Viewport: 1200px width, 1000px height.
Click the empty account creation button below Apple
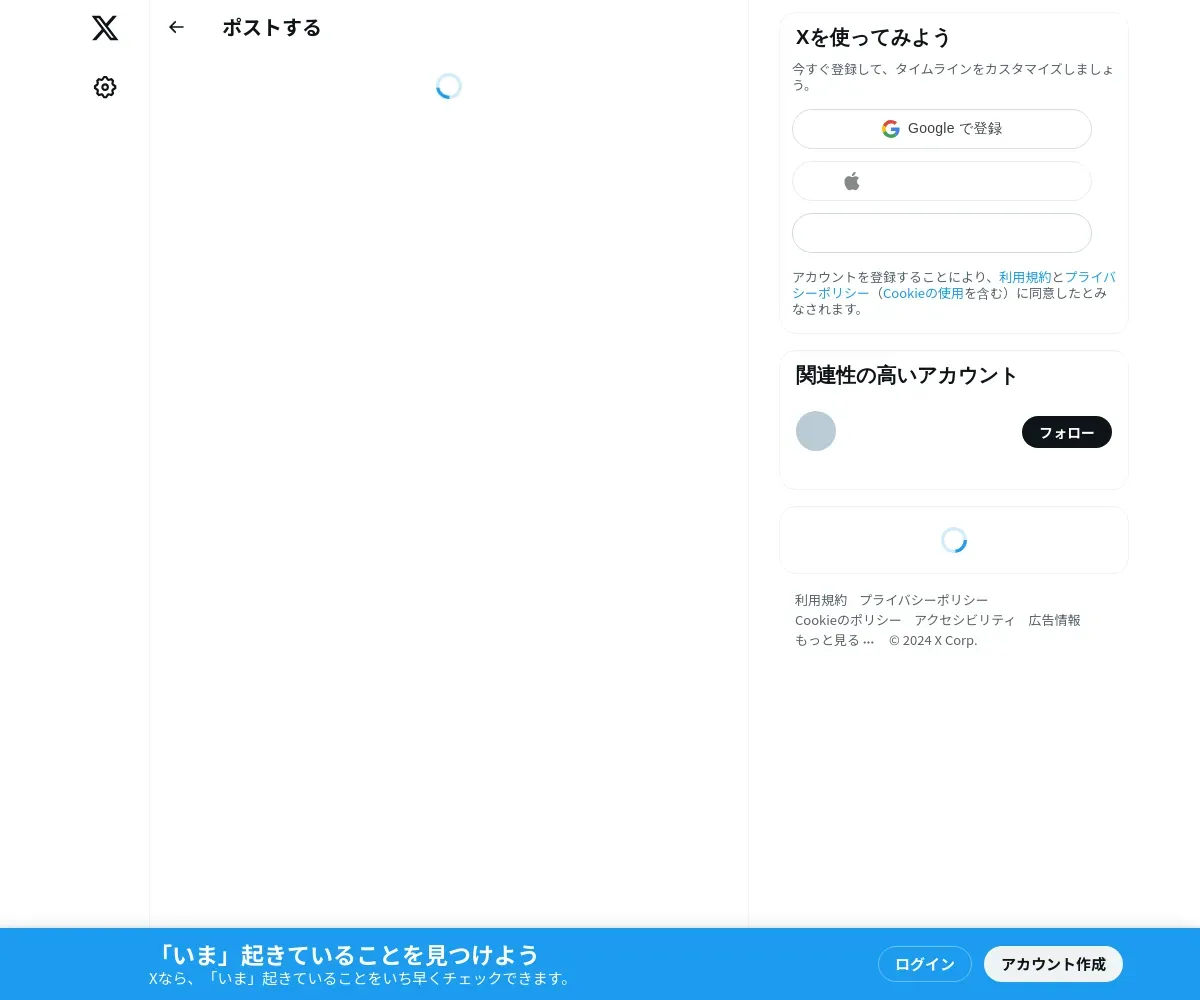(942, 233)
